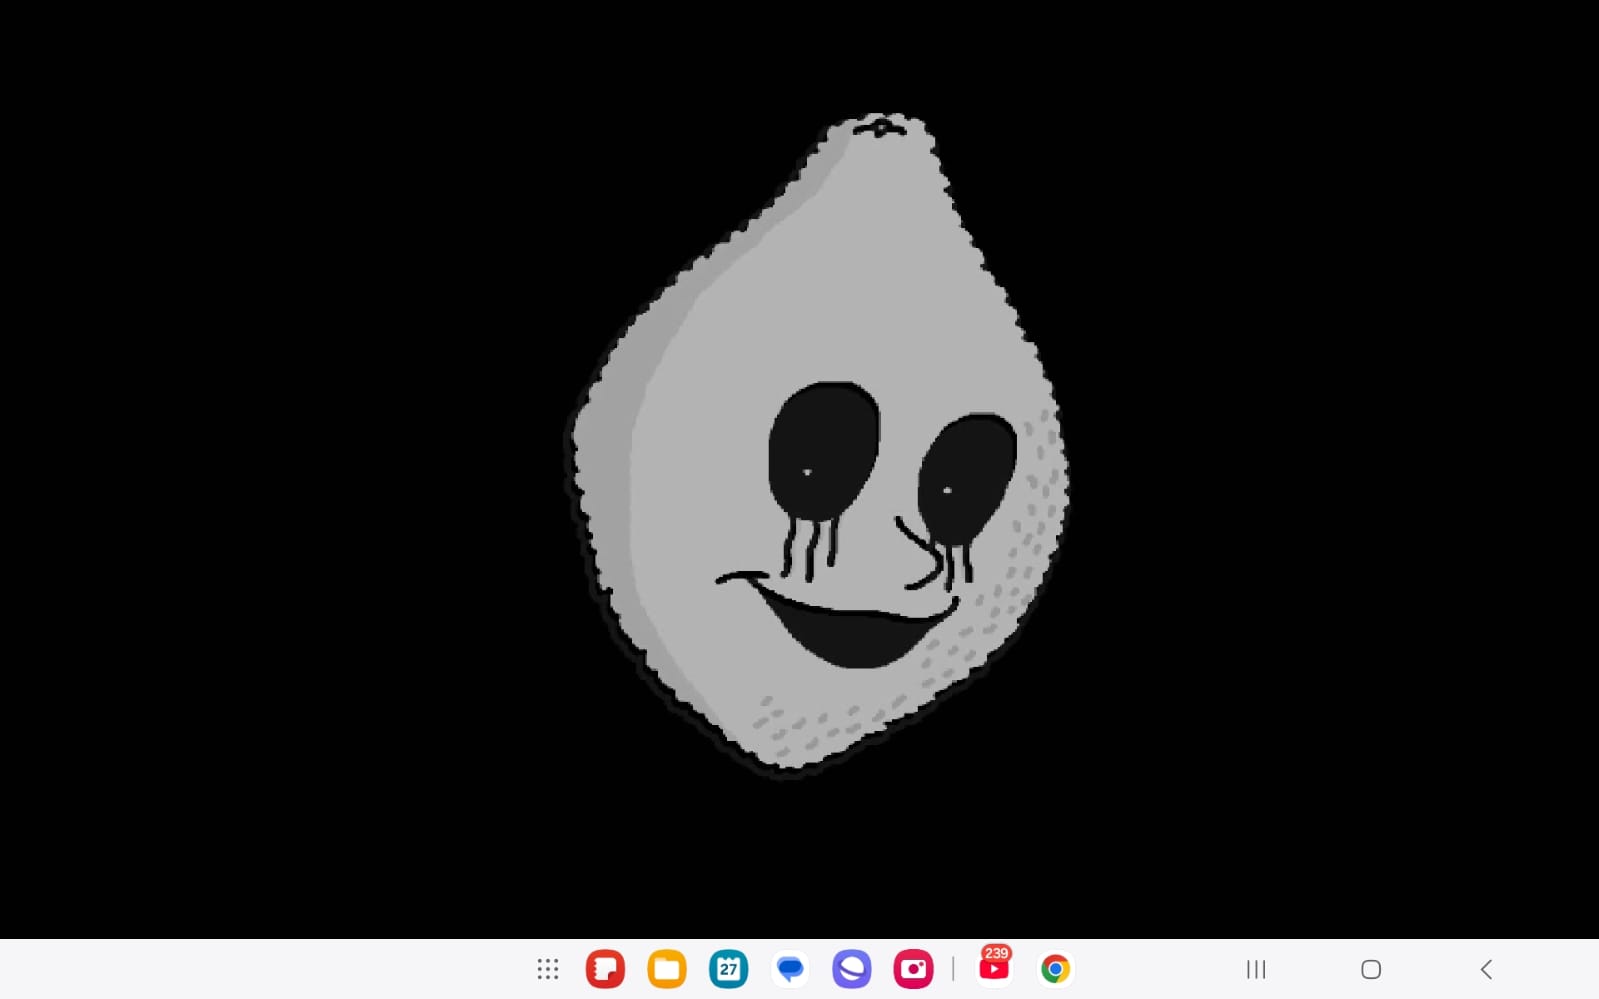This screenshot has height=999, width=1599.
Task: Tap the lemon face image
Action: coord(818,445)
